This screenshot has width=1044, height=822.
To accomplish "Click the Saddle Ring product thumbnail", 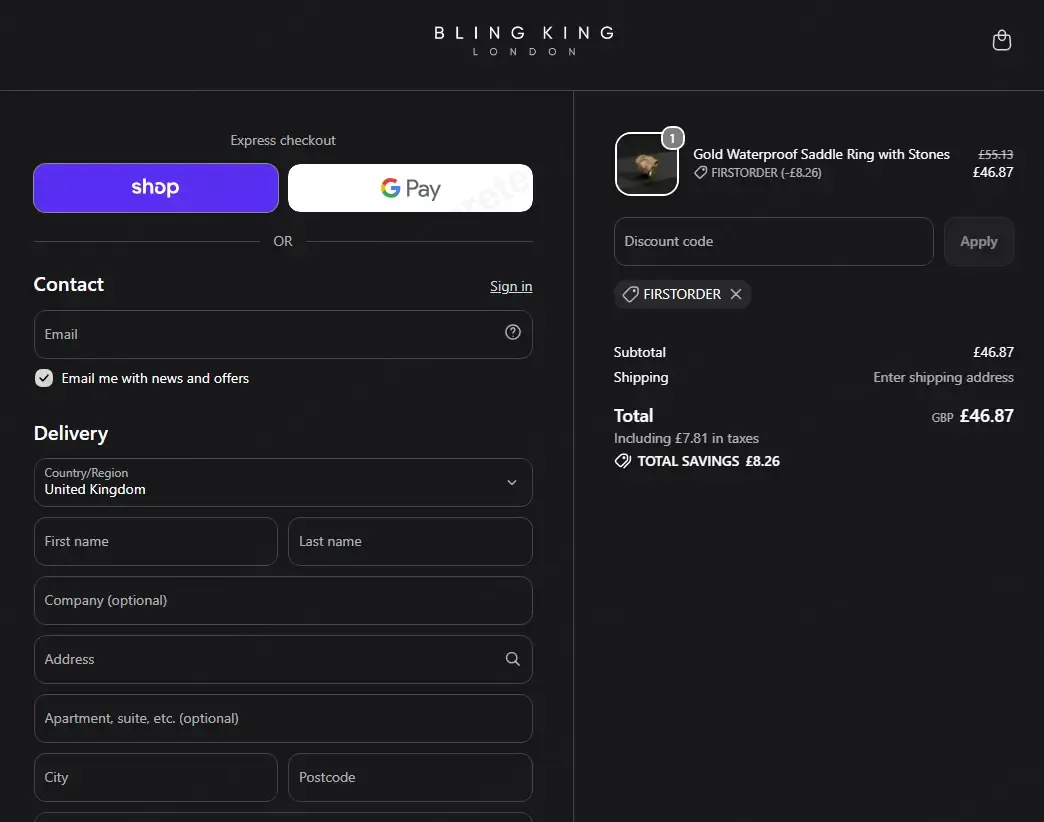I will coord(647,164).
